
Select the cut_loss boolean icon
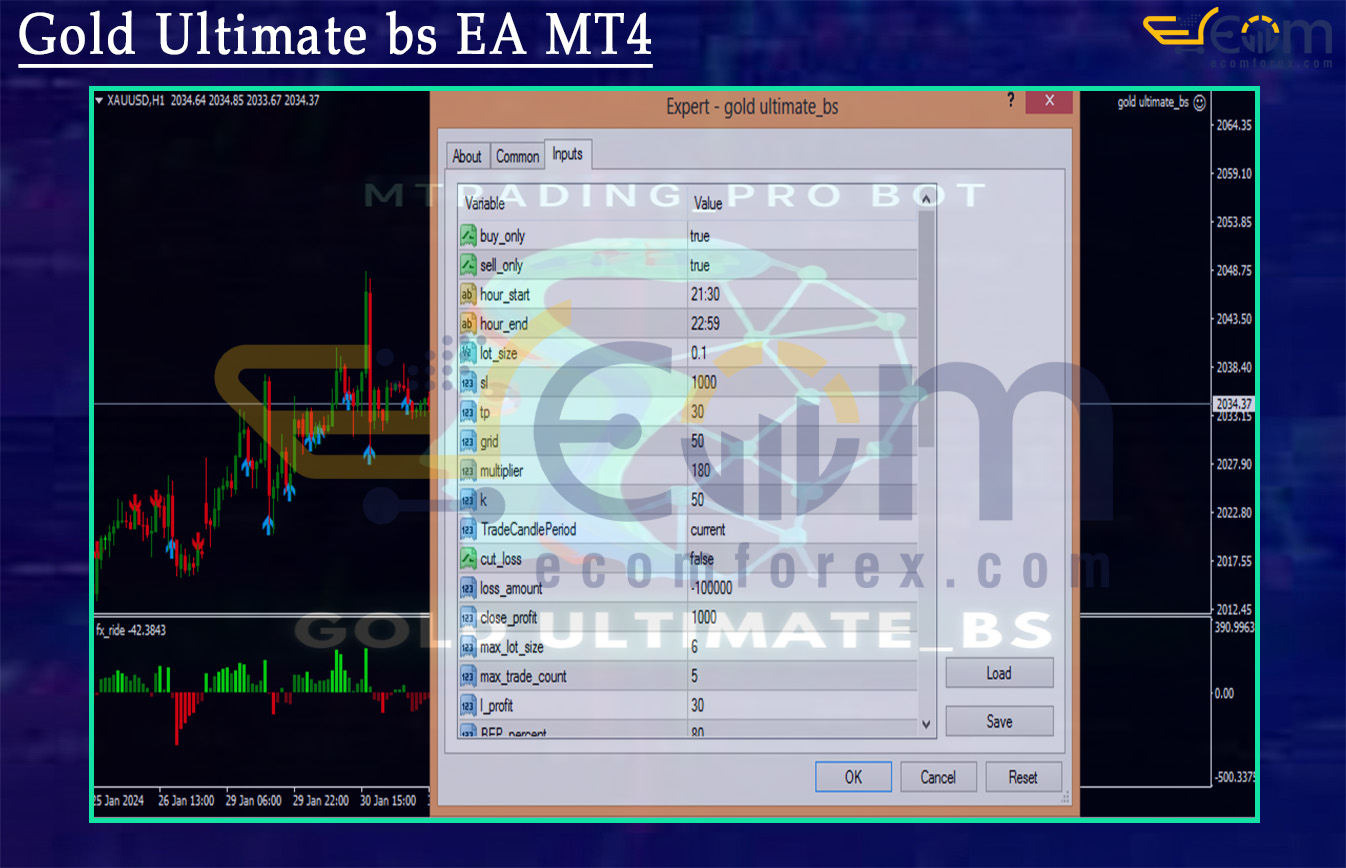[468, 559]
